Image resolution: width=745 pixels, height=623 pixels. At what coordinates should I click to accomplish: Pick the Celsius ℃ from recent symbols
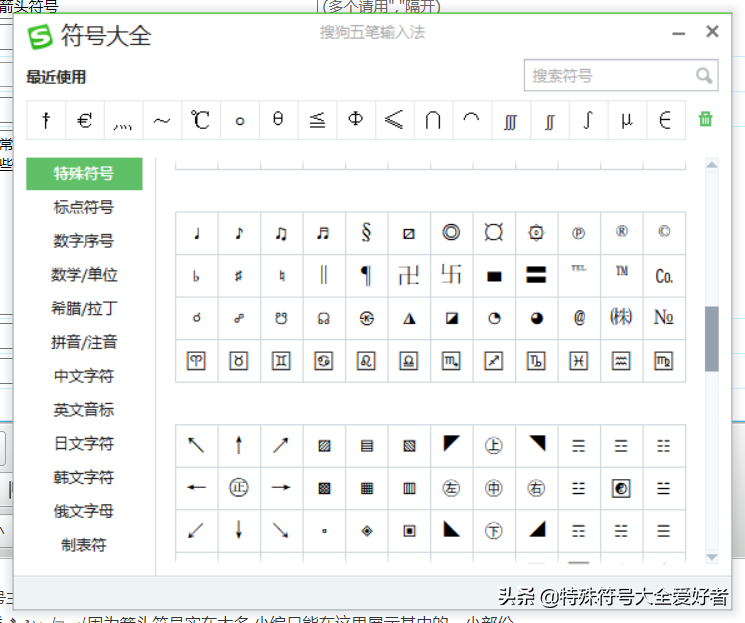200,120
